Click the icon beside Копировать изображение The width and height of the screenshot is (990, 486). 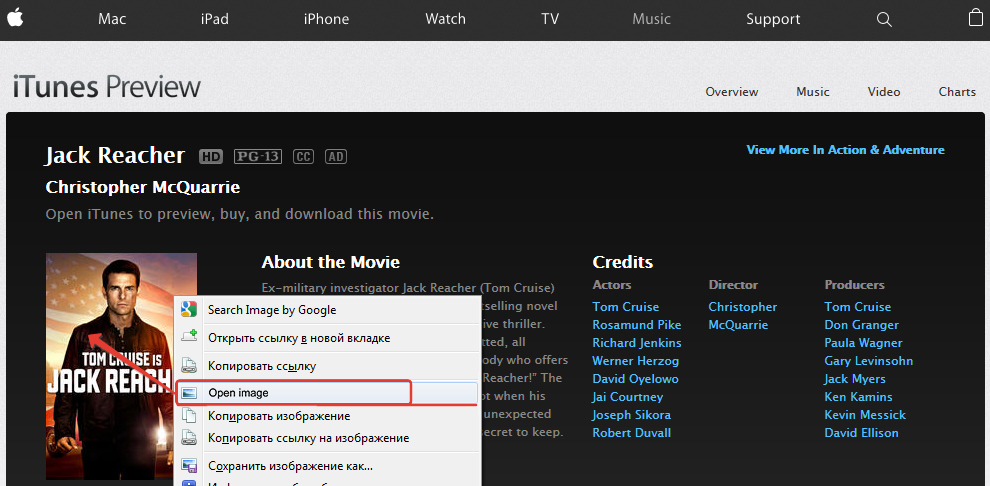(189, 415)
